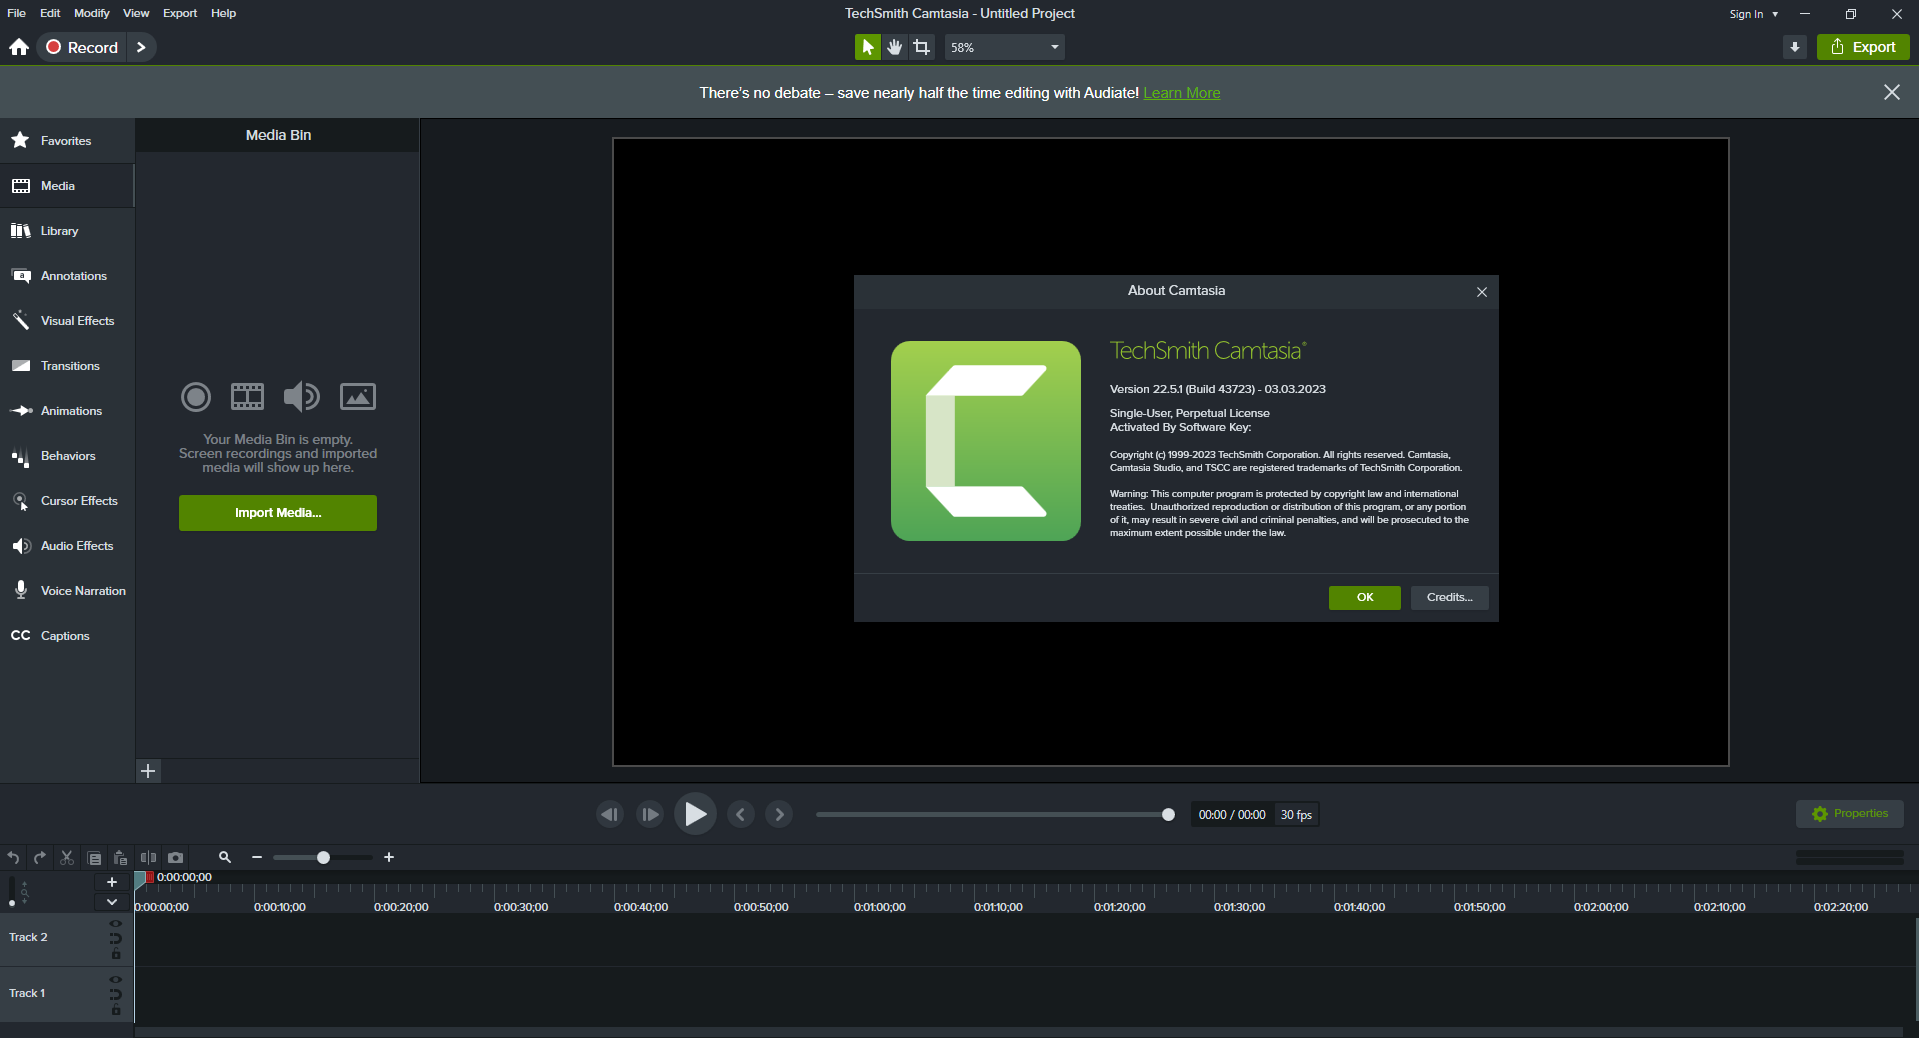This screenshot has width=1919, height=1038.
Task: Open the Captions panel
Action: [x=67, y=636]
